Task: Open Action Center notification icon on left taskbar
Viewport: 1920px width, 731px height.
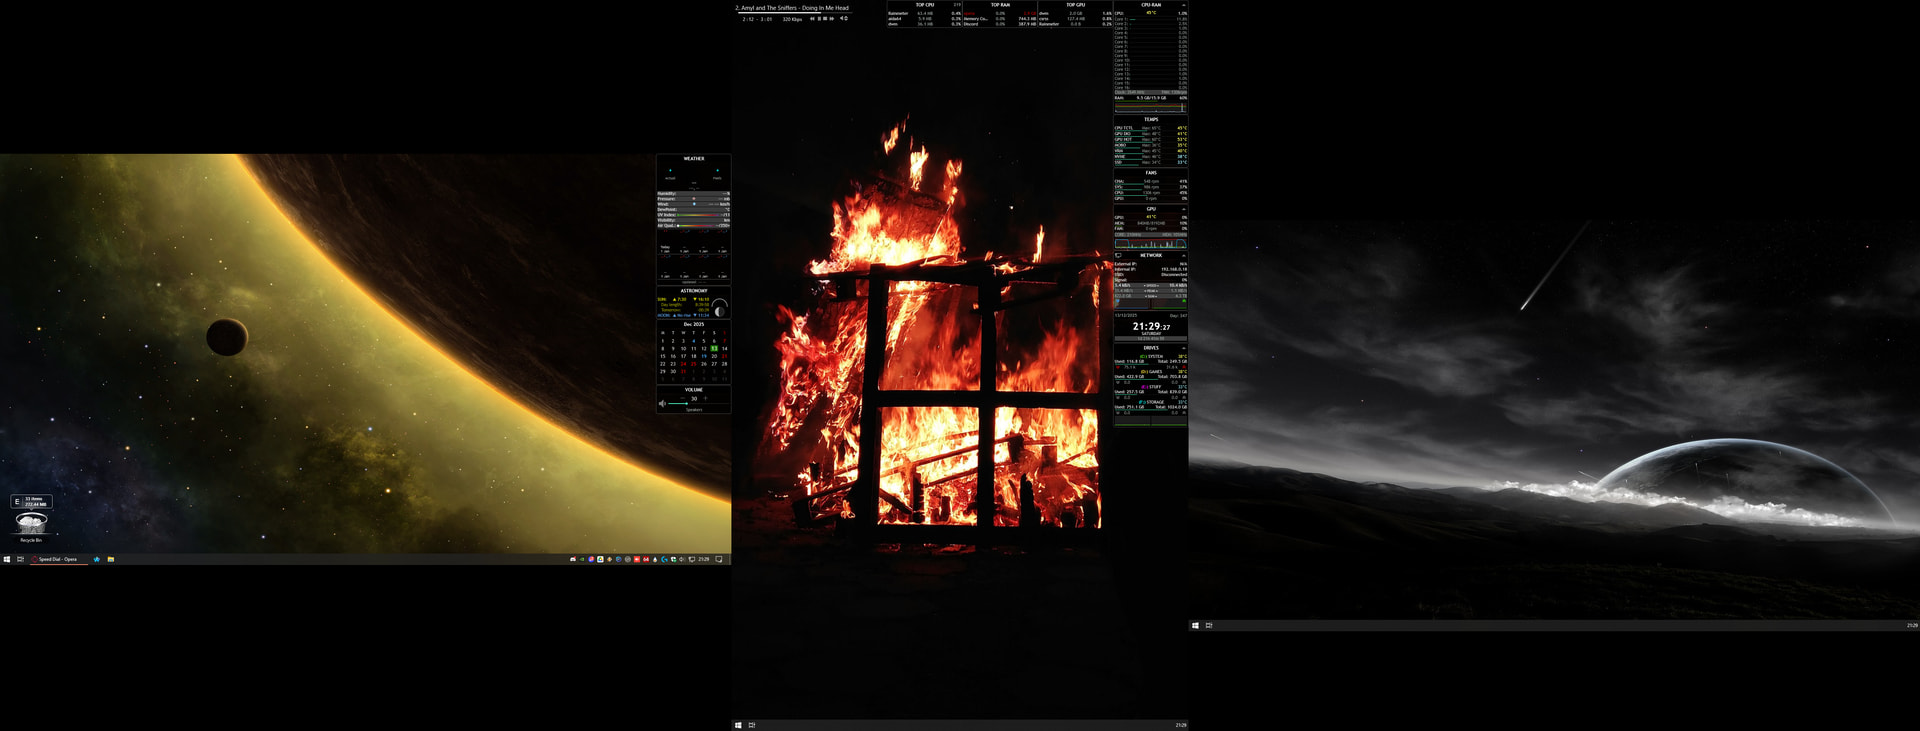Action: (719, 559)
